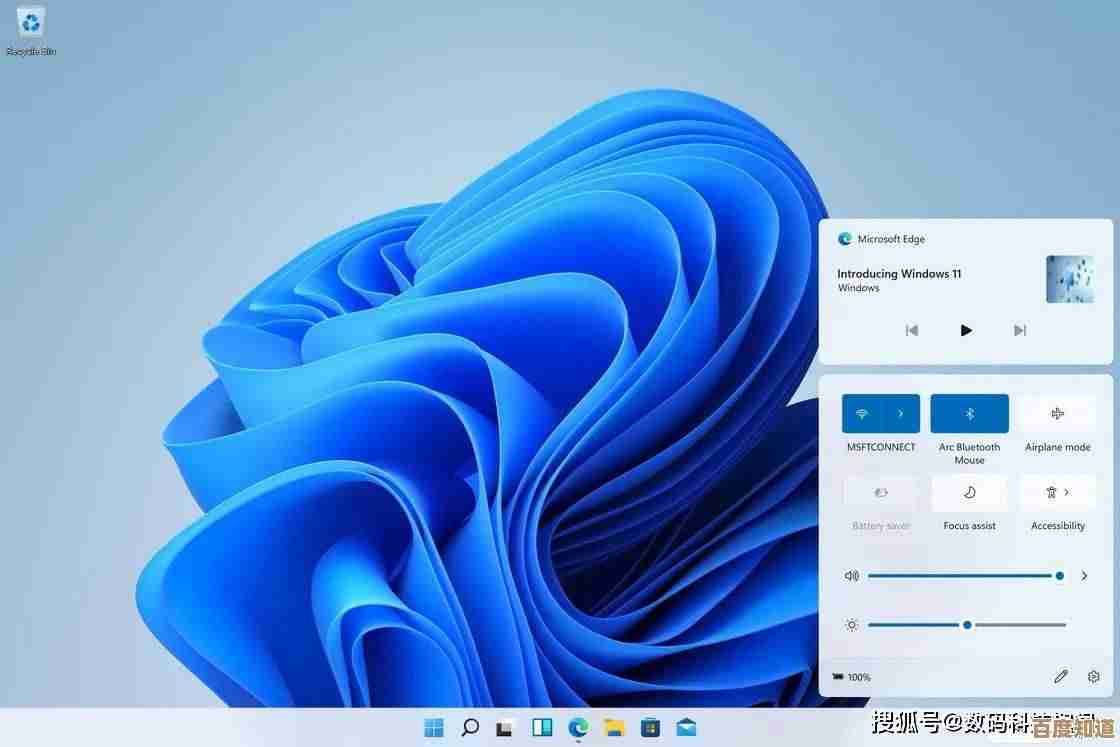
Task: Expand Accessibility options with the chevron
Action: click(1071, 492)
